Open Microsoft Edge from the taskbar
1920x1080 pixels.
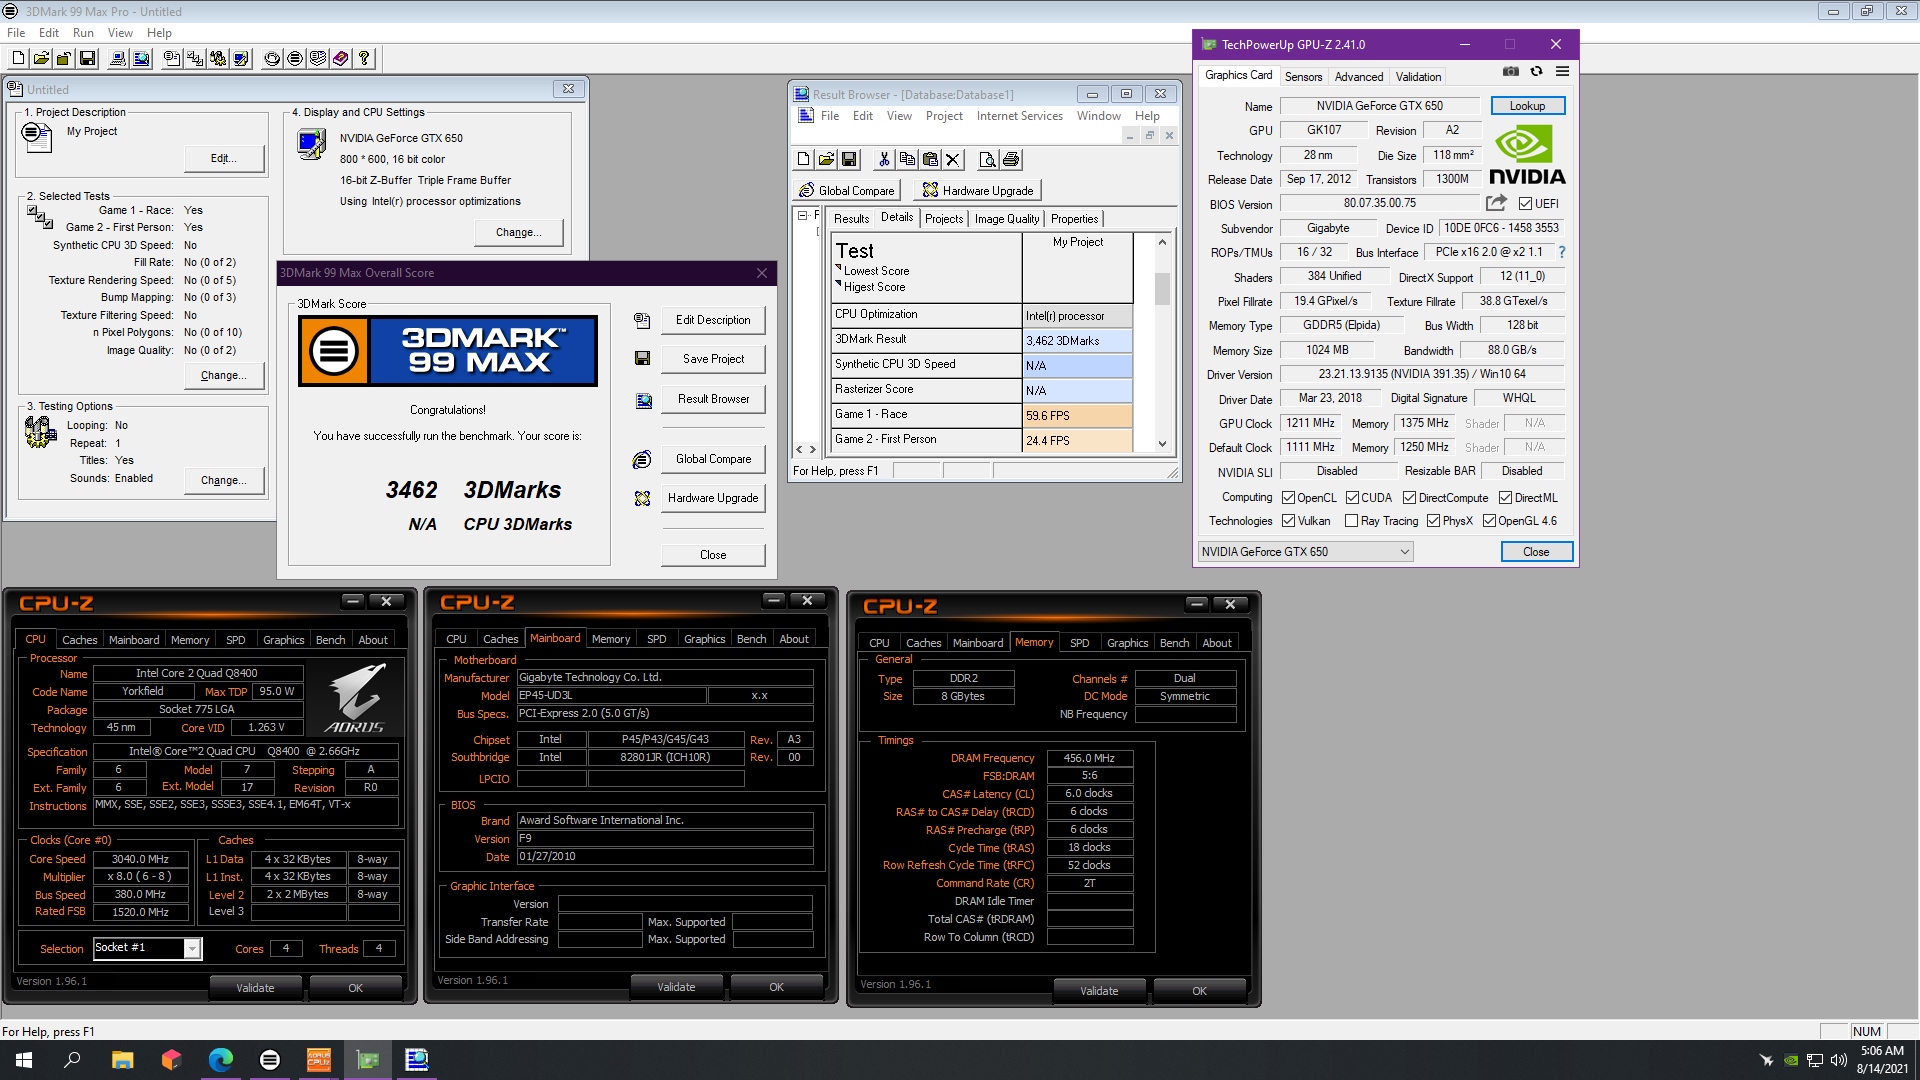click(x=221, y=1060)
